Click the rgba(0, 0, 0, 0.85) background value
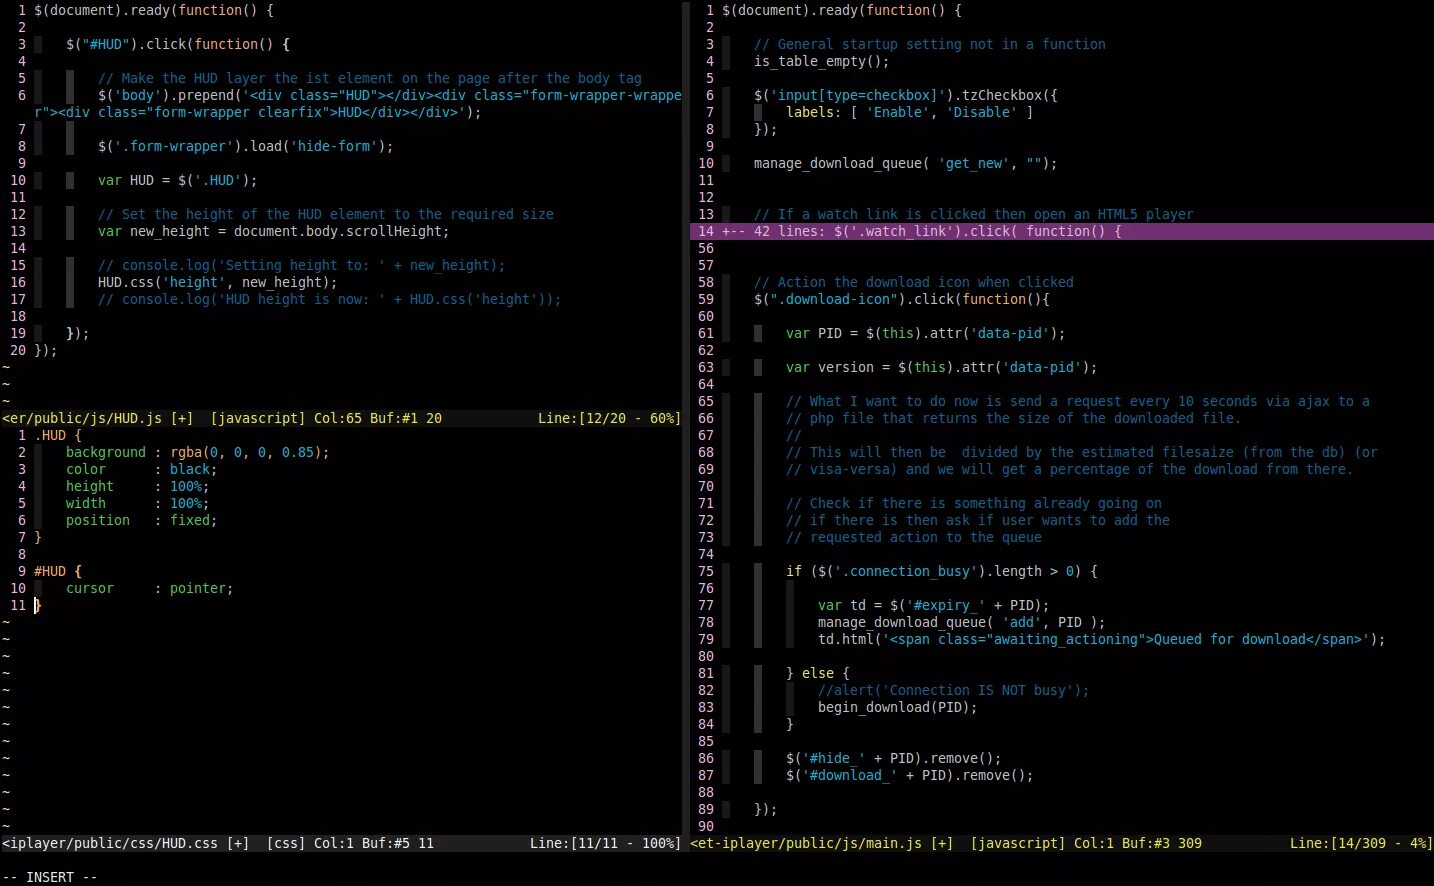The image size is (1434, 886). coord(246,452)
